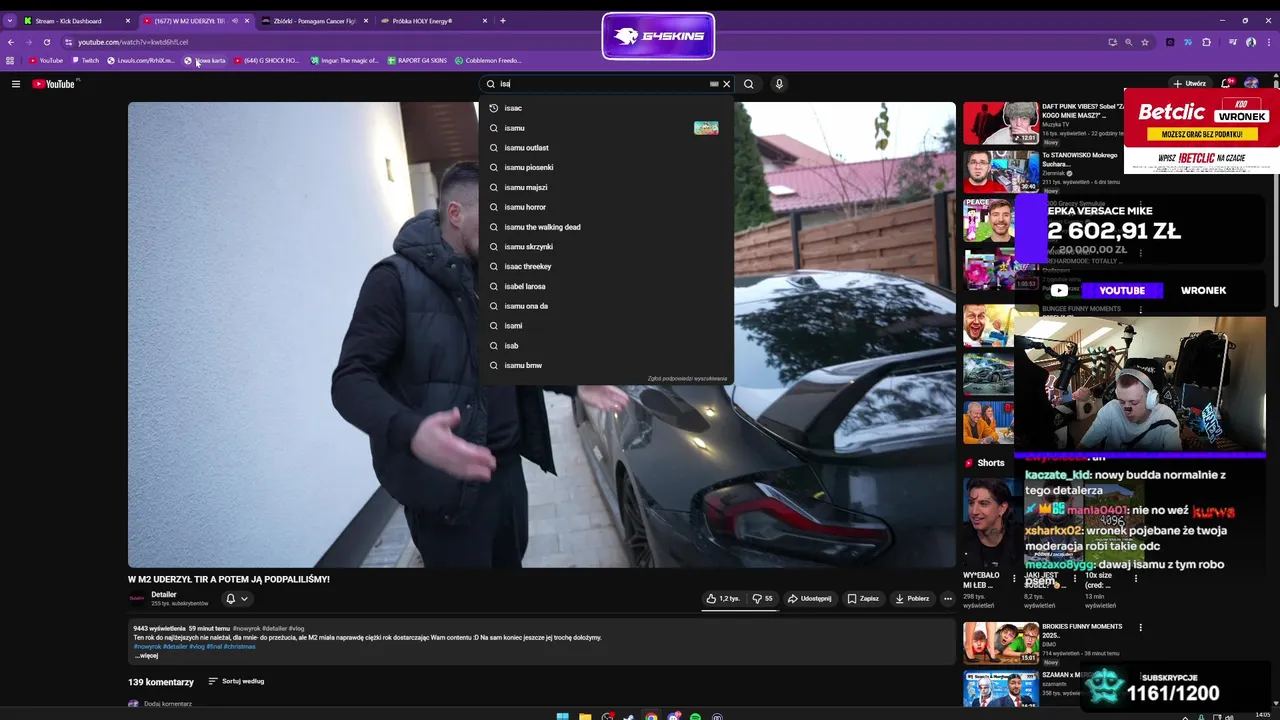Viewport: 1280px width, 720px height.
Task: Open File Explorer from the taskbar
Action: coord(585,716)
